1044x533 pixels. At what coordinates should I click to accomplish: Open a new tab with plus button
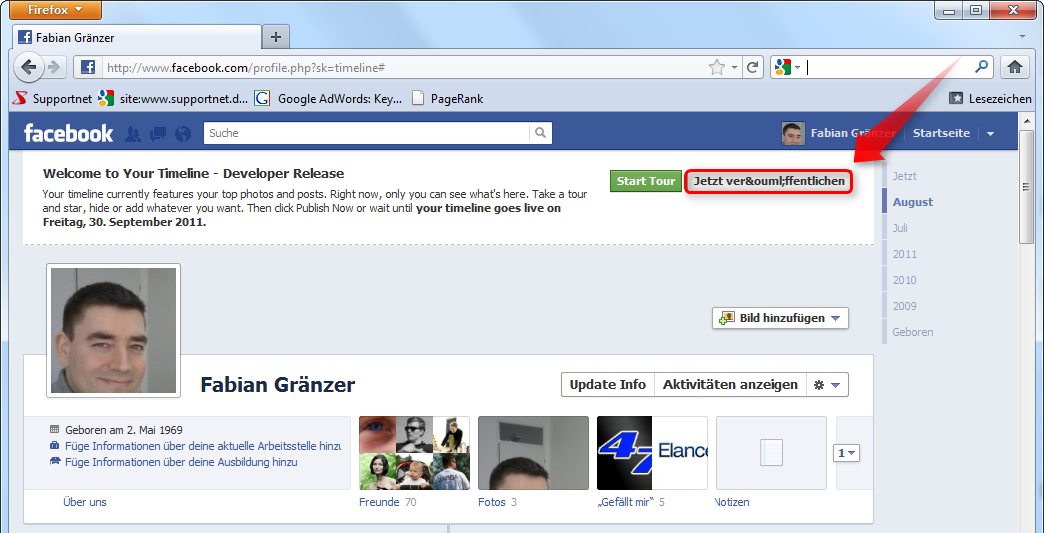pos(276,37)
